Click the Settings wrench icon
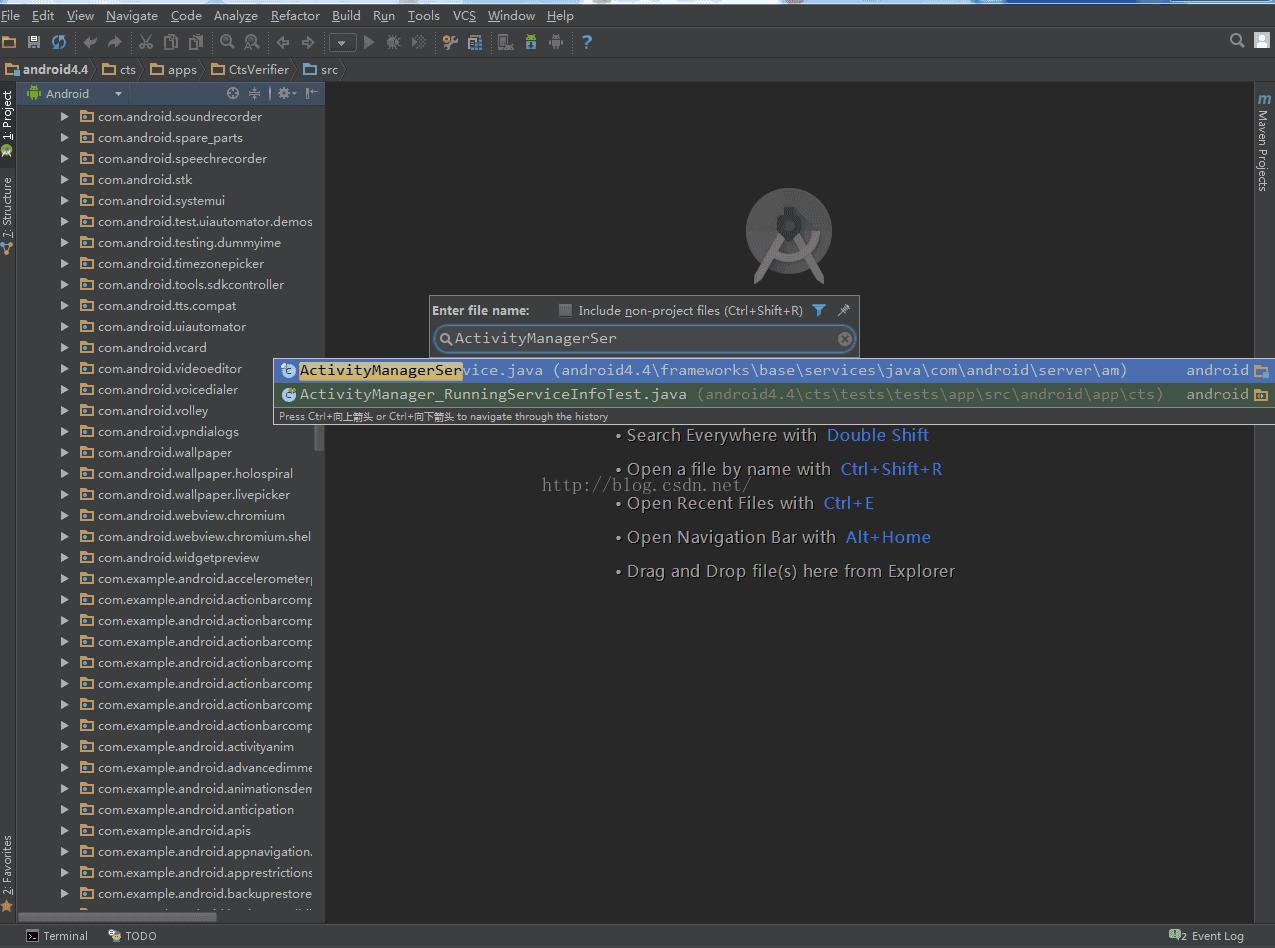1275x948 pixels. [x=450, y=42]
